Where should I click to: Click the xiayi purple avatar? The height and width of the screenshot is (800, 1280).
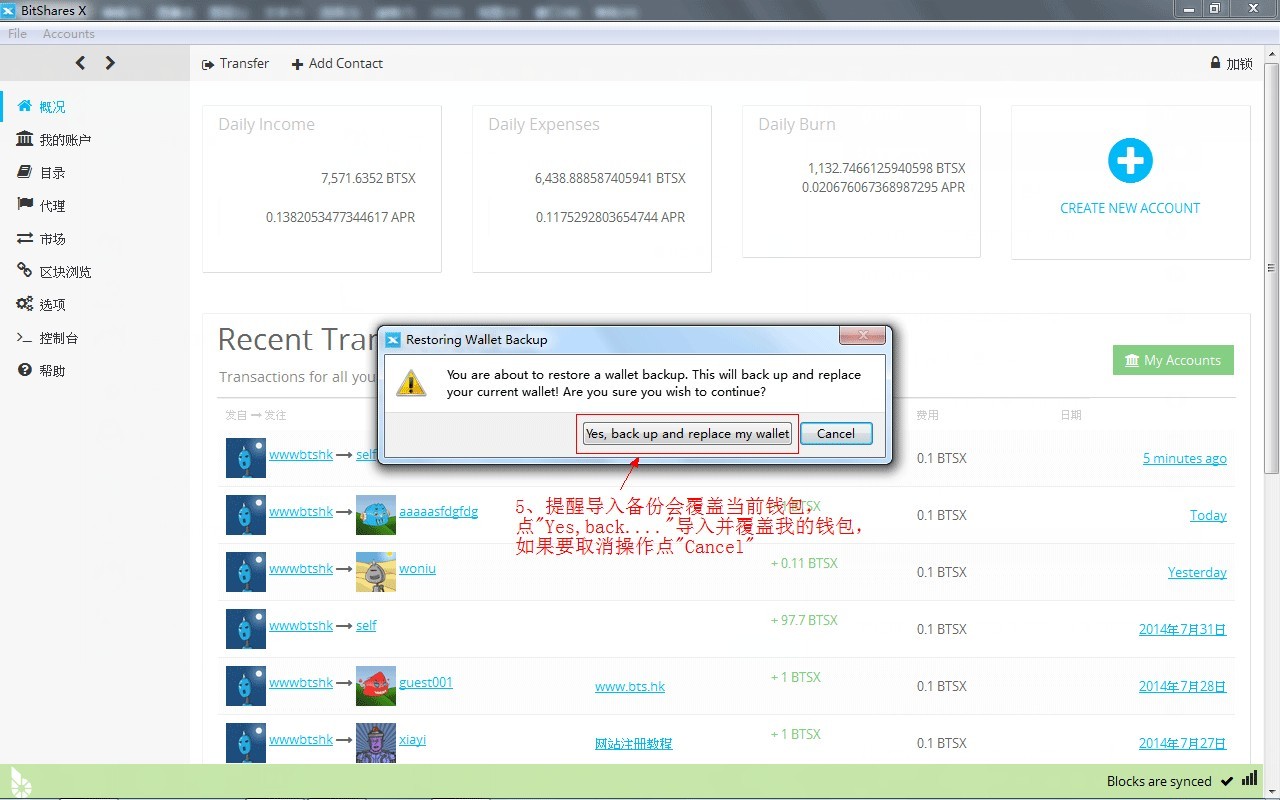[376, 743]
